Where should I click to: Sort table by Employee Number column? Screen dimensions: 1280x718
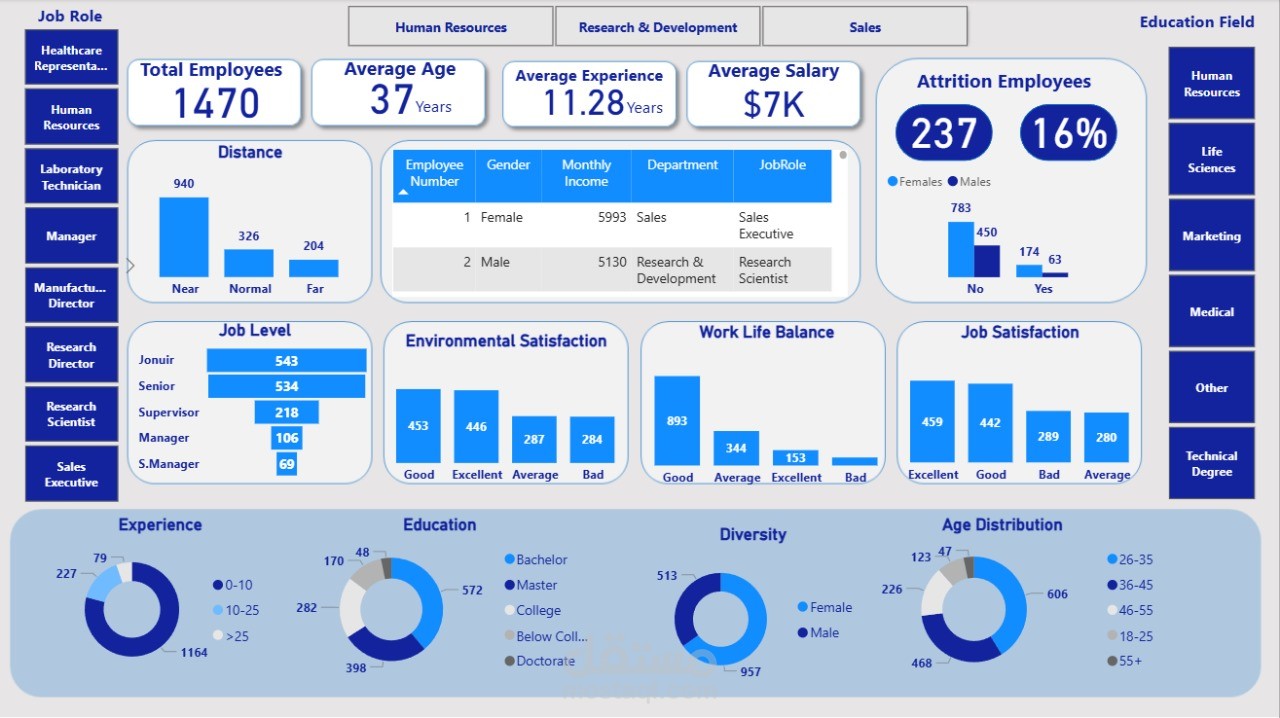(x=434, y=175)
